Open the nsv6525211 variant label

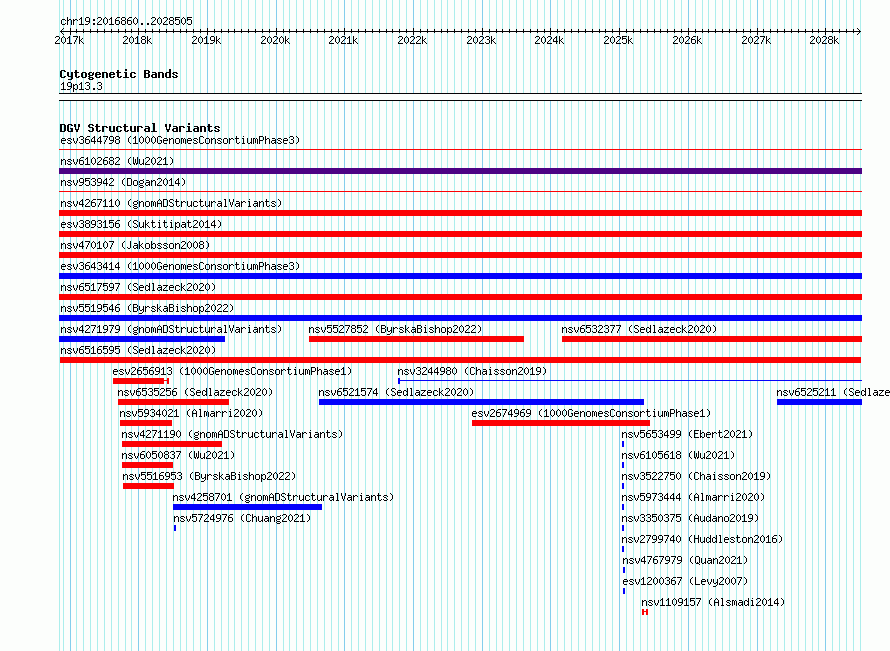click(833, 392)
